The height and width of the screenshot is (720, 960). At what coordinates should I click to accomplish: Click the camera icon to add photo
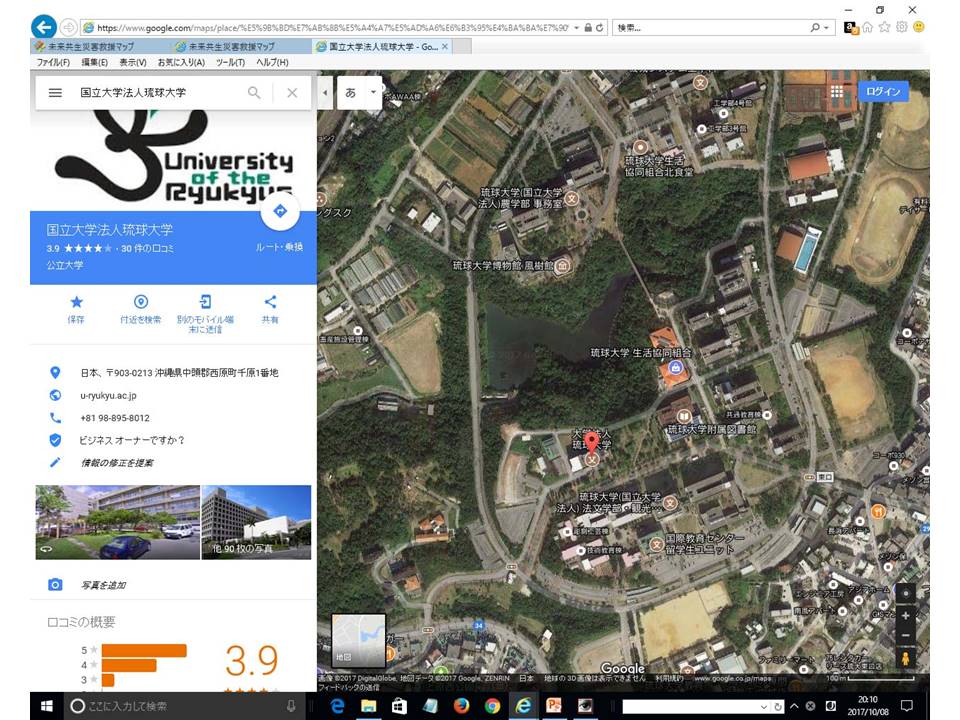55,585
